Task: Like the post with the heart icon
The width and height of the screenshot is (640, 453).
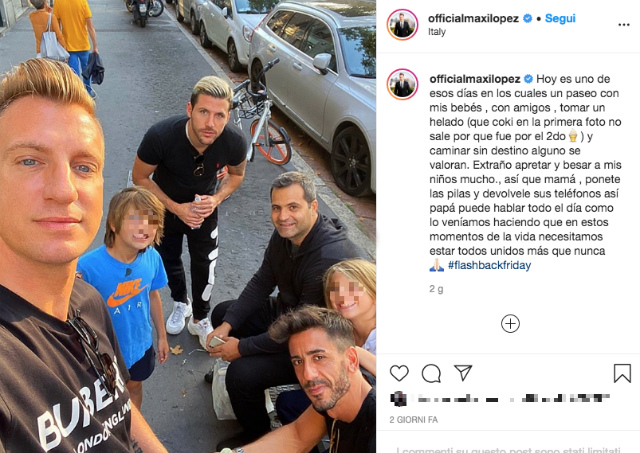Action: pyautogui.click(x=399, y=373)
